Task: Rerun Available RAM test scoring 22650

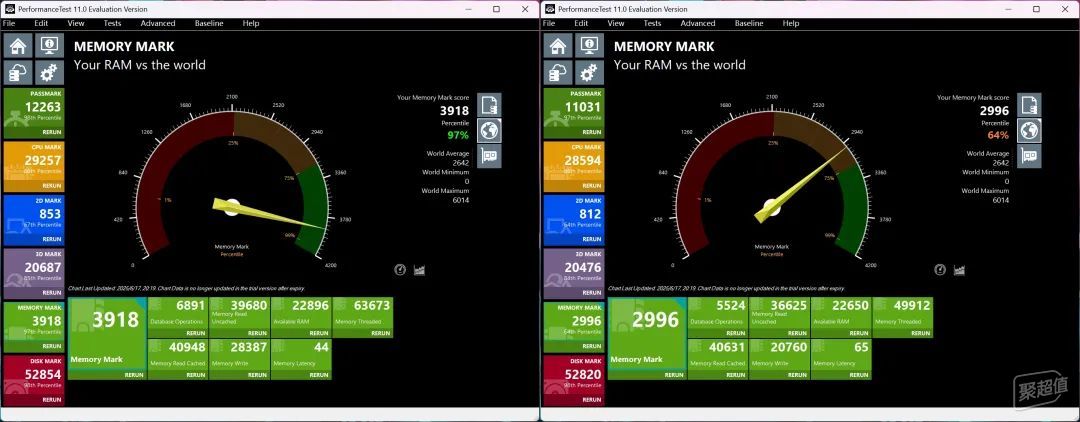Action: tap(859, 333)
